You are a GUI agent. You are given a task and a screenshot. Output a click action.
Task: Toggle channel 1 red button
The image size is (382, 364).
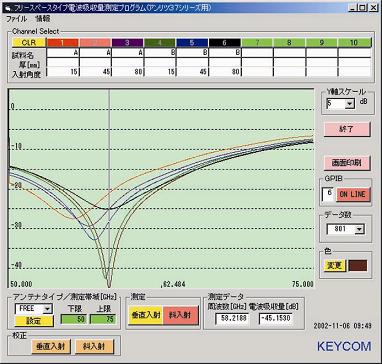click(x=62, y=43)
